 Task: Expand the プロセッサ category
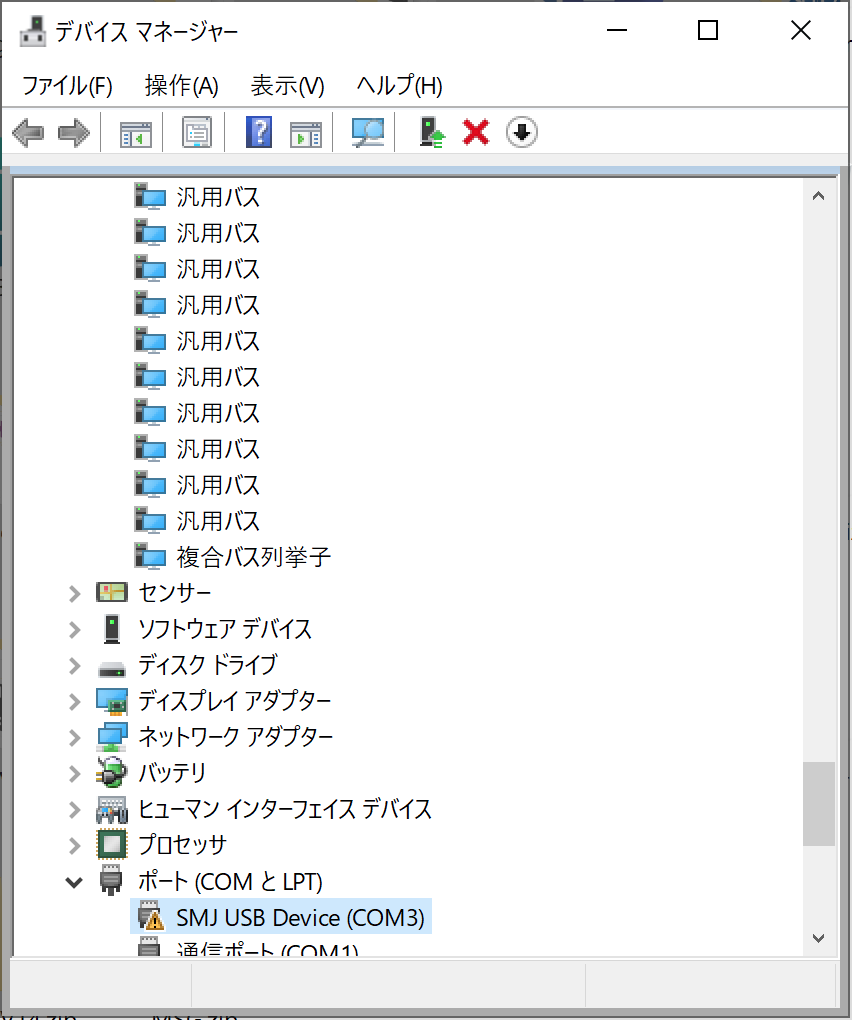[74, 845]
